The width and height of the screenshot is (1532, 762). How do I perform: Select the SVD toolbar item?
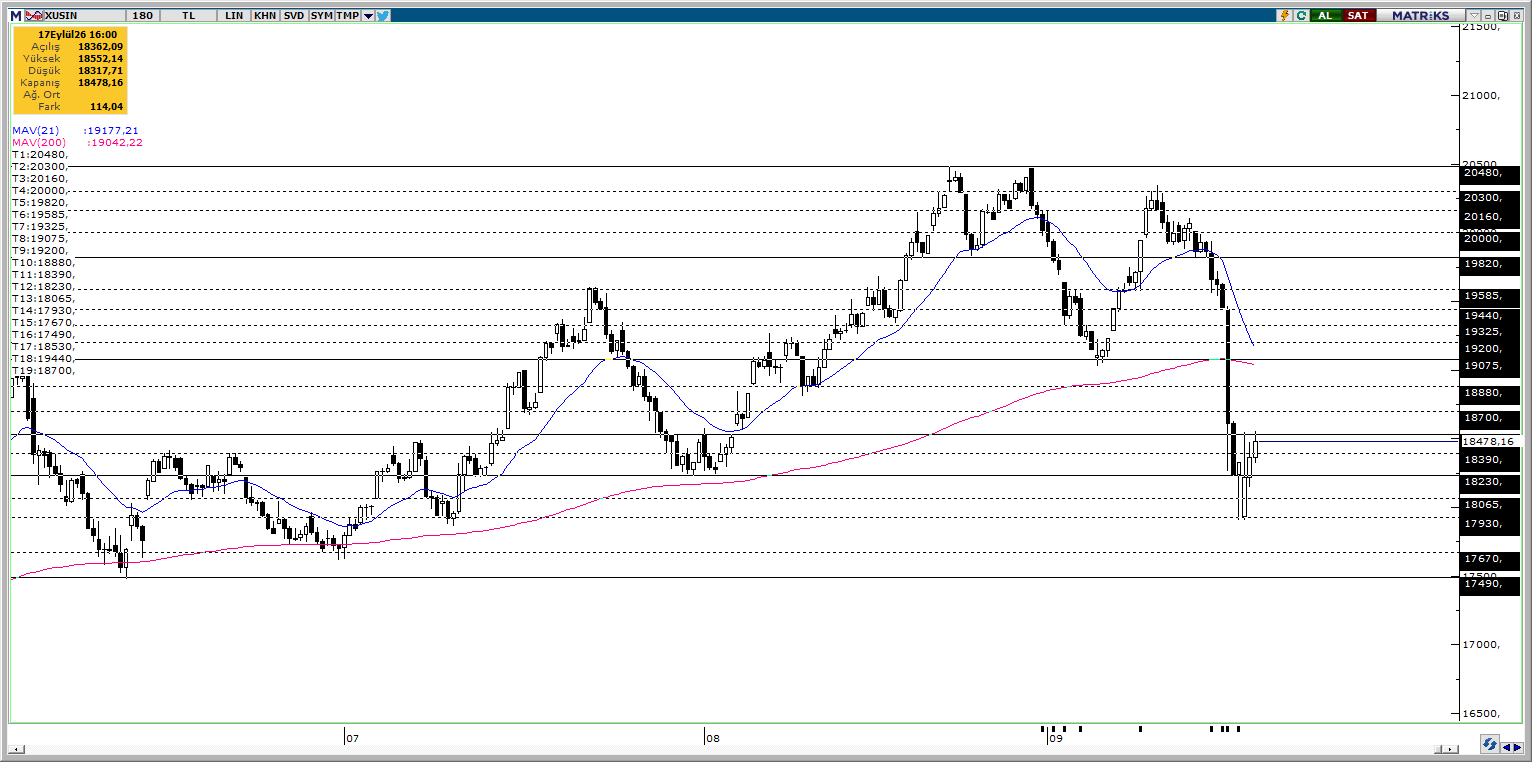click(x=294, y=16)
